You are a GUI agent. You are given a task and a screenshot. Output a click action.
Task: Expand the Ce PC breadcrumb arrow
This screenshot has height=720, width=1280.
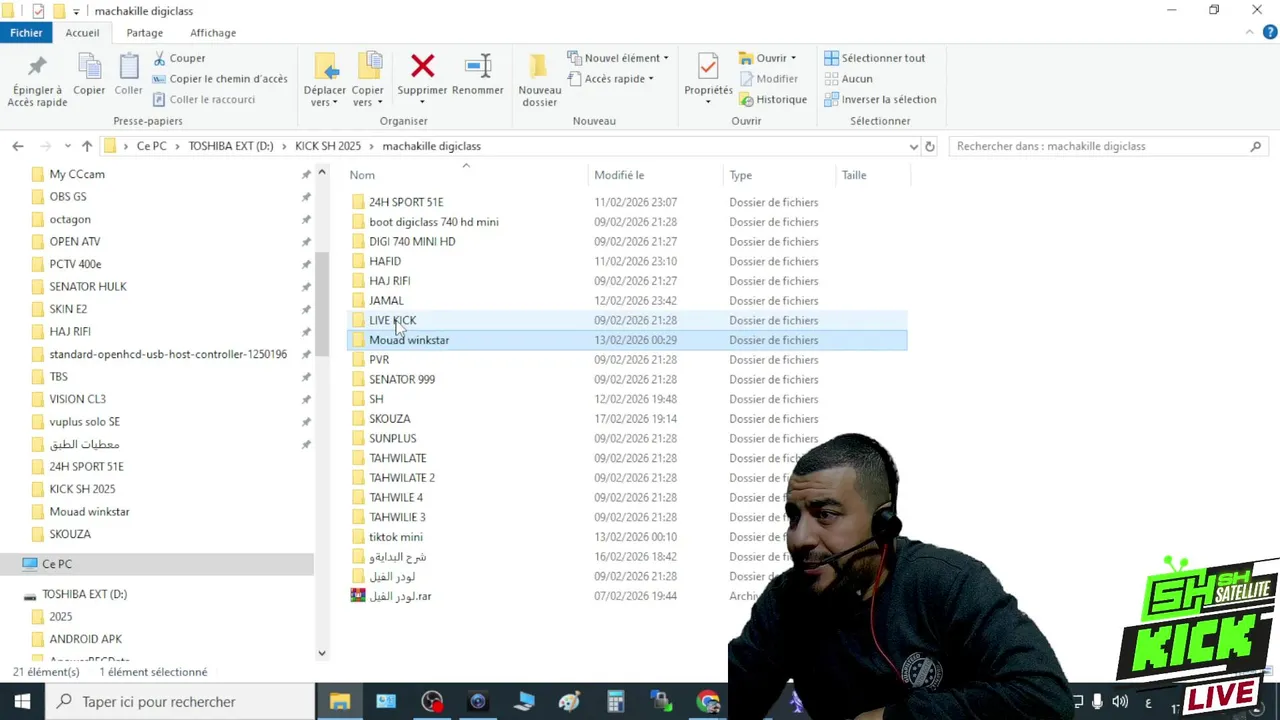(x=178, y=146)
